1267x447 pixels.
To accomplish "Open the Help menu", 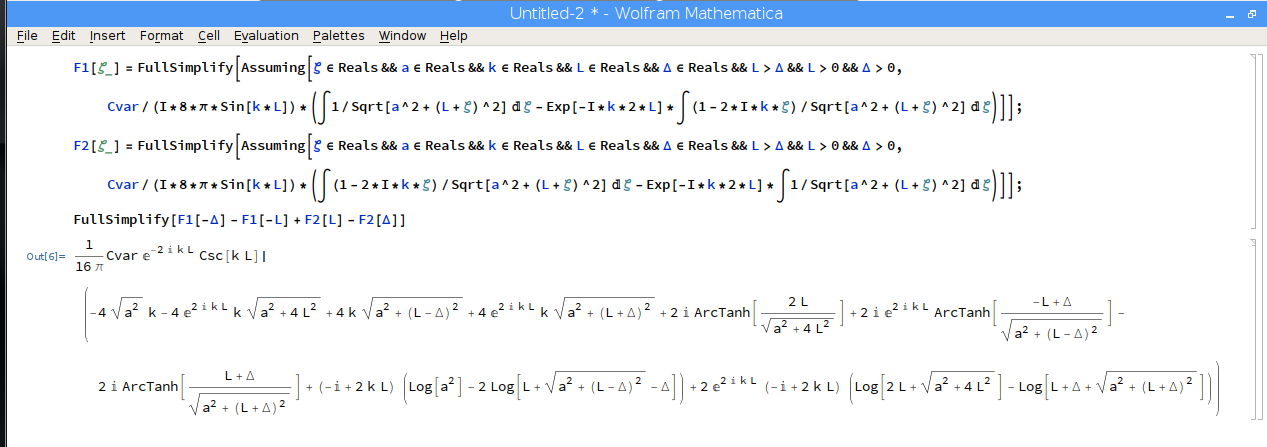I will [453, 36].
